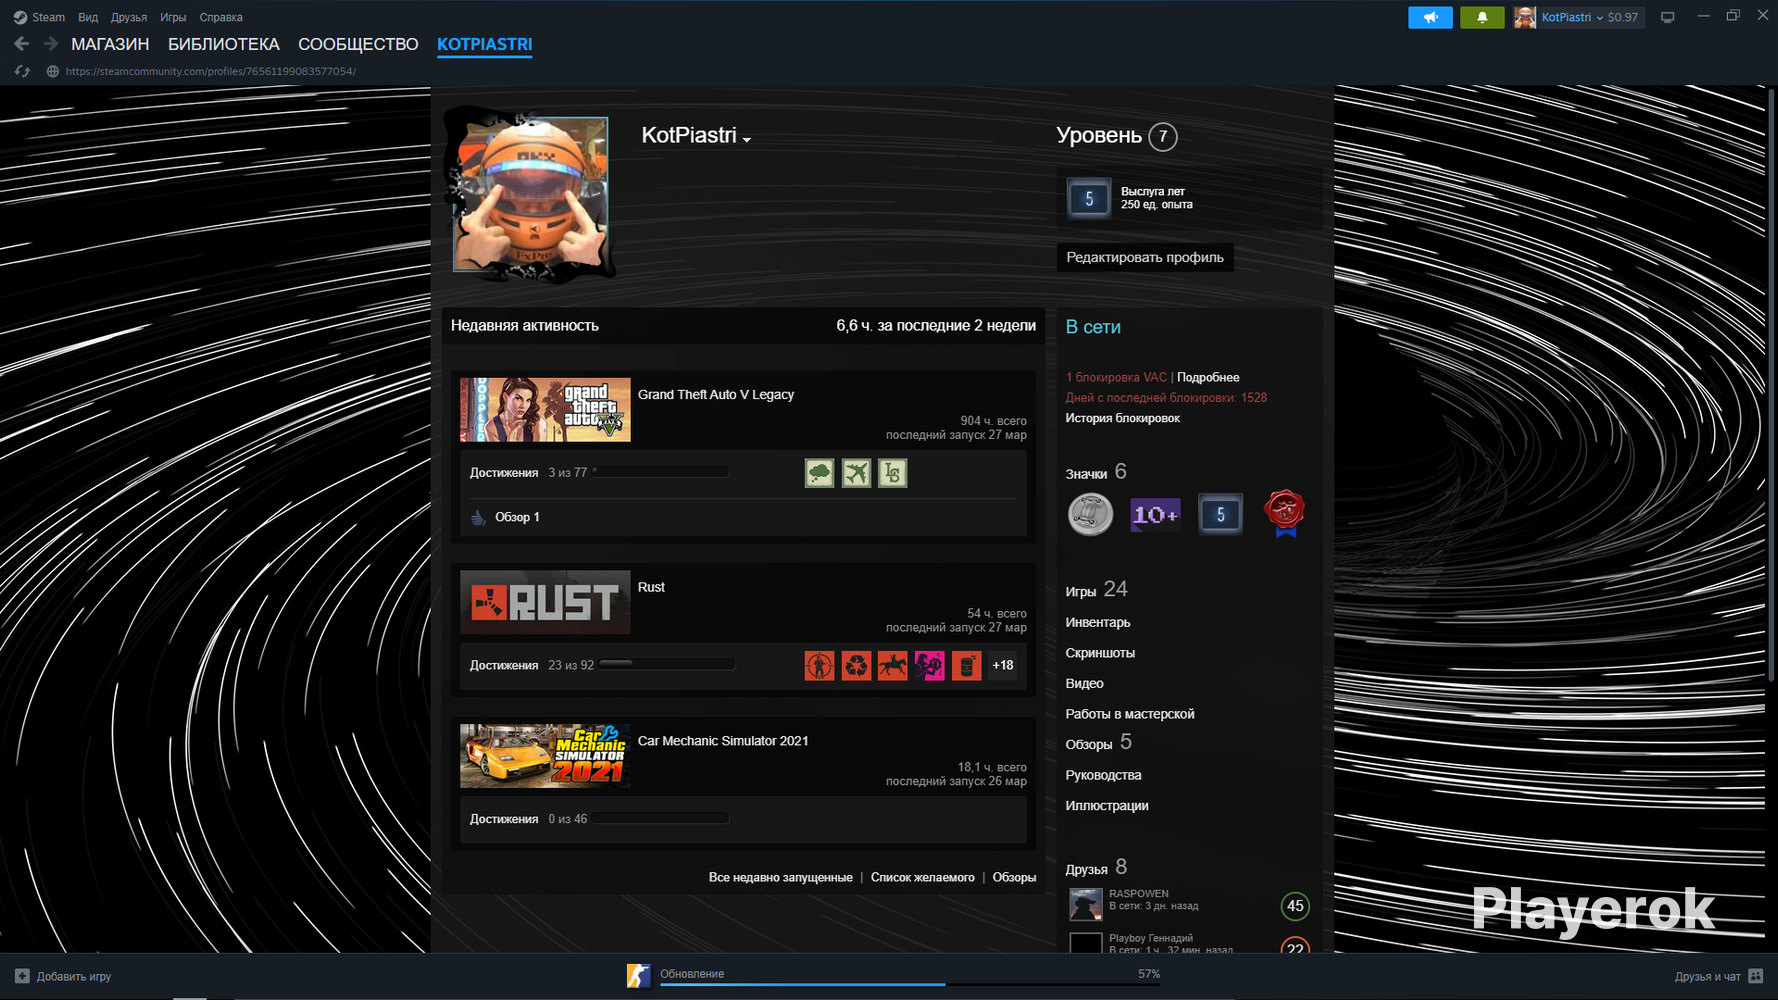Open the KotPiastri profile name dropdown arrow

point(747,140)
